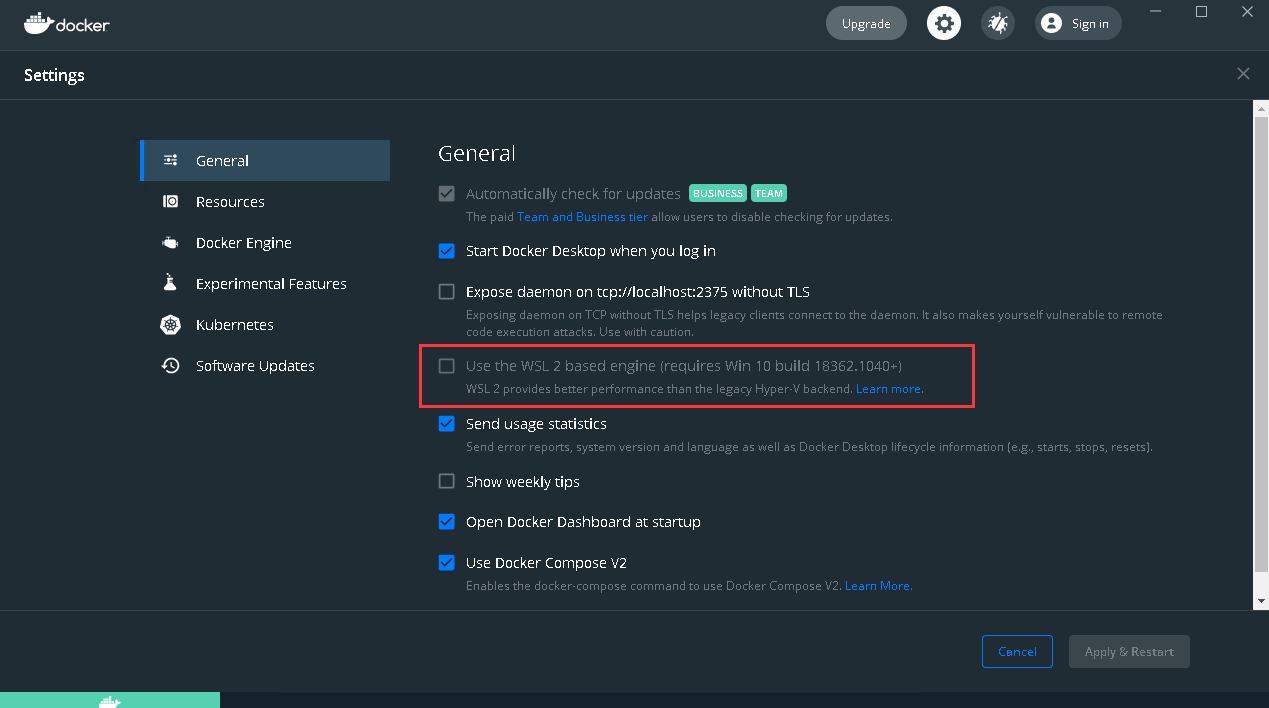Select Software Updates in sidebar
The height and width of the screenshot is (708, 1269).
[x=255, y=365]
